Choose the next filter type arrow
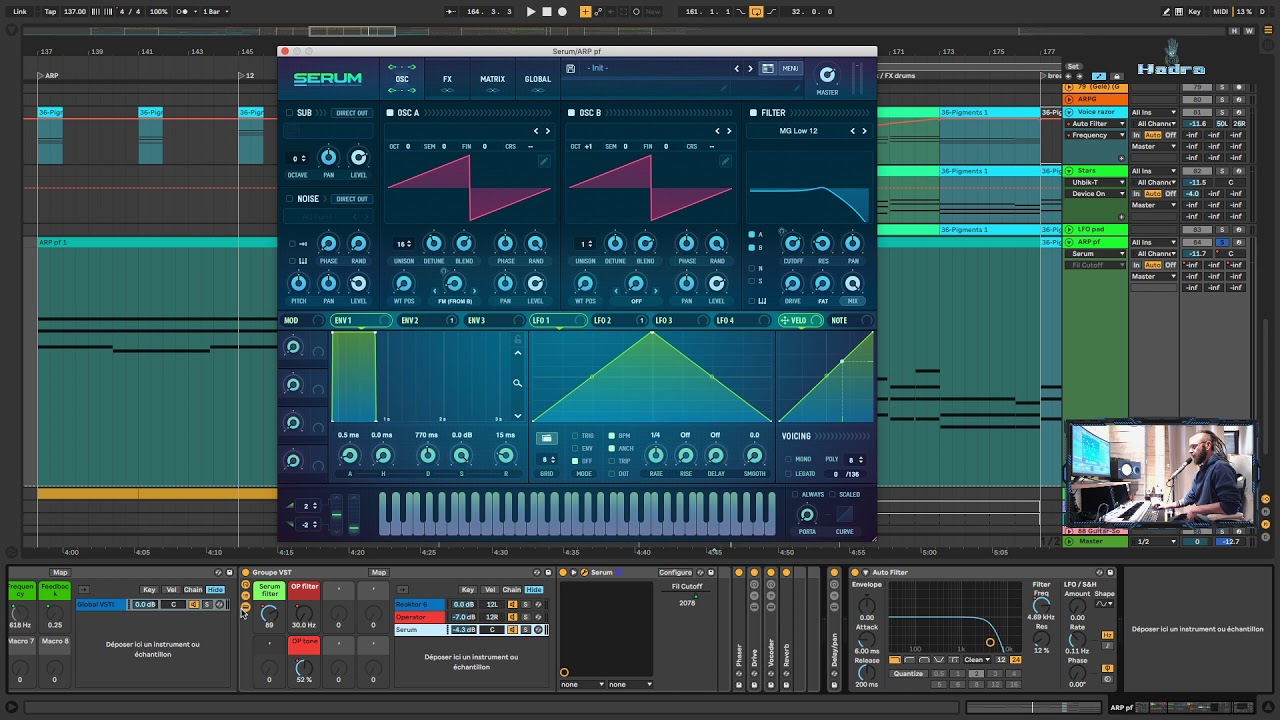Image resolution: width=1280 pixels, height=720 pixels. (864, 131)
